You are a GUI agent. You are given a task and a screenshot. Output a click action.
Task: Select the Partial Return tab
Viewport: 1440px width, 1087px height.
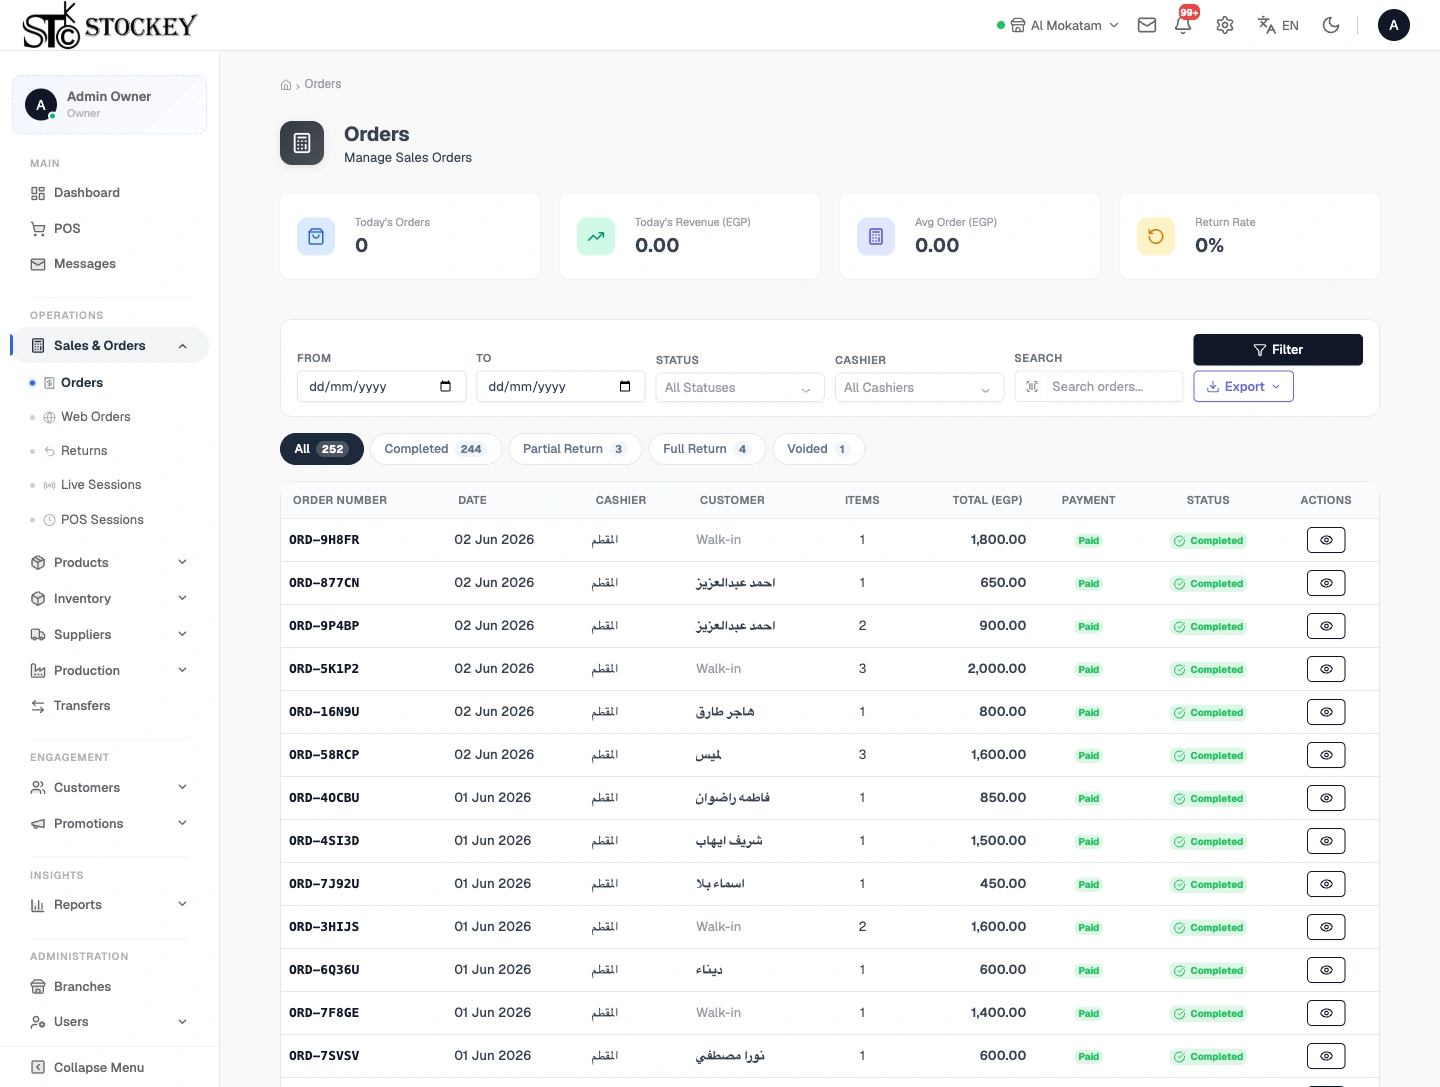575,449
